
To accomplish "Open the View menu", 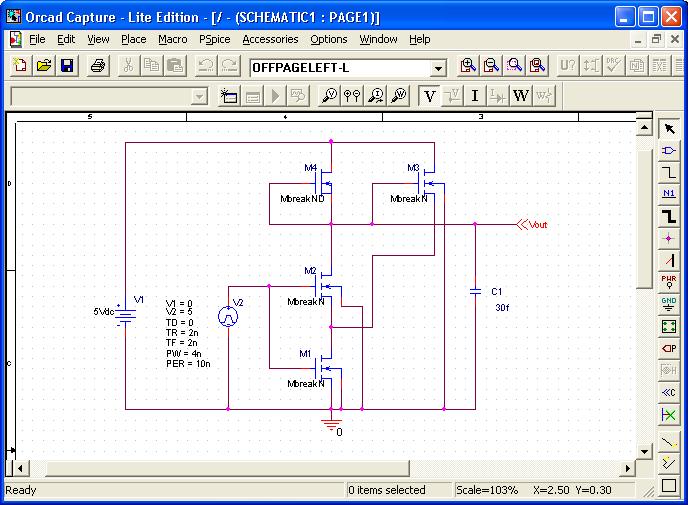I will tap(98, 39).
